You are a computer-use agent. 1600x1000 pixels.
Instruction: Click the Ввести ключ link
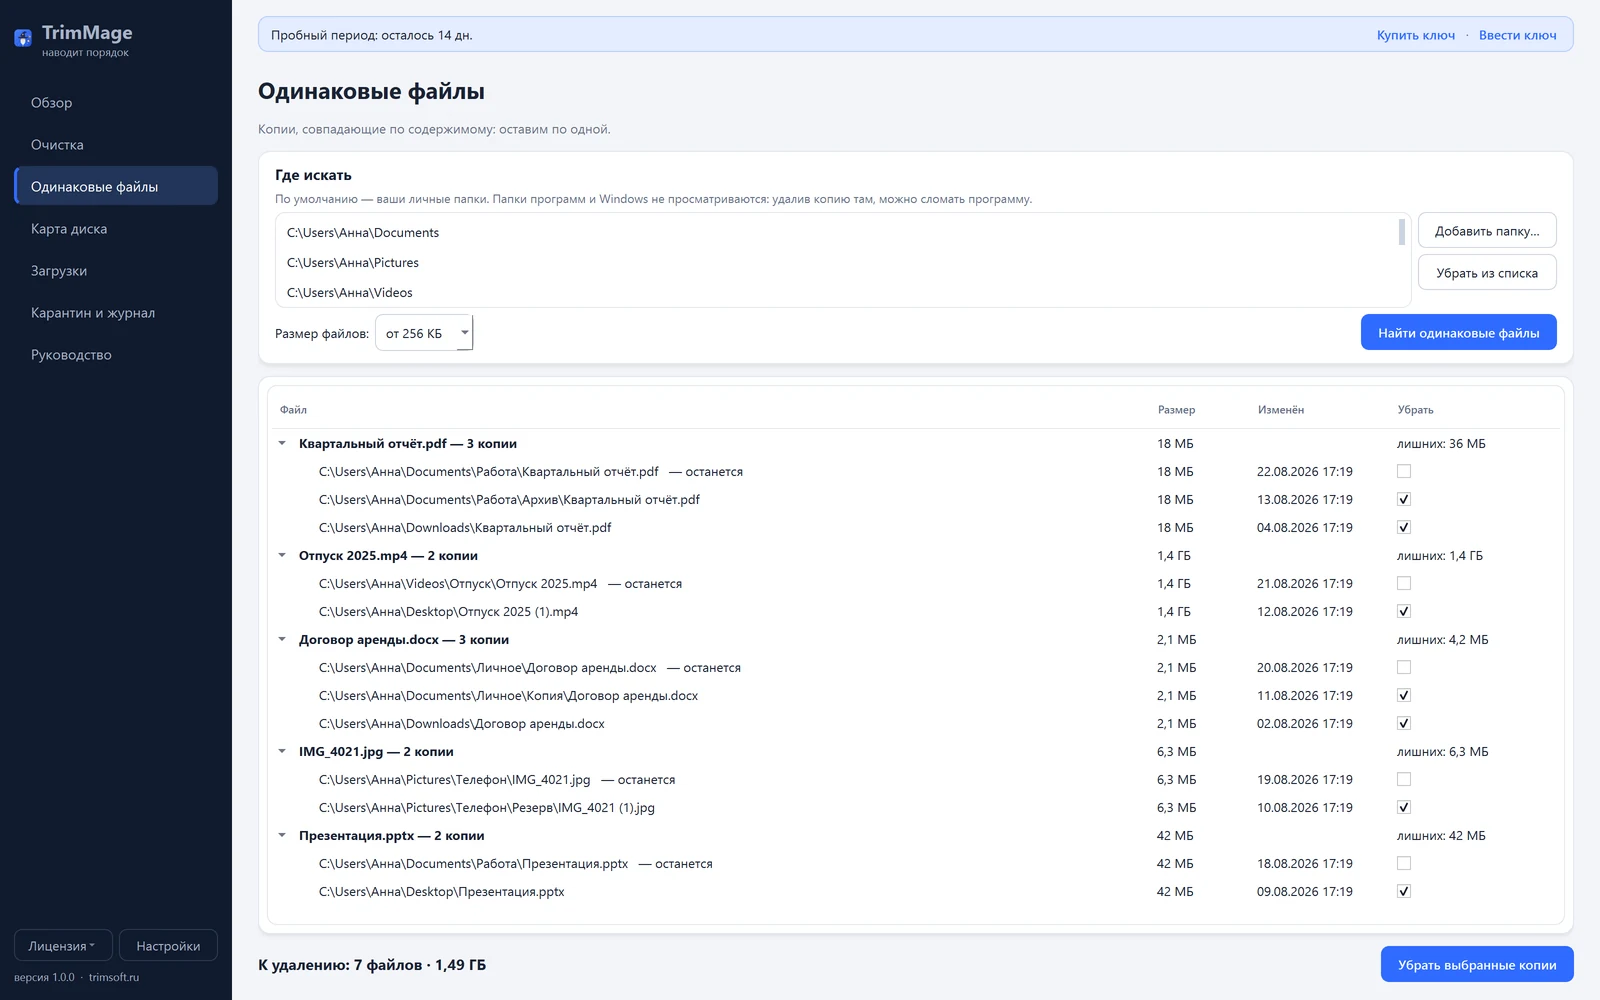1517,35
